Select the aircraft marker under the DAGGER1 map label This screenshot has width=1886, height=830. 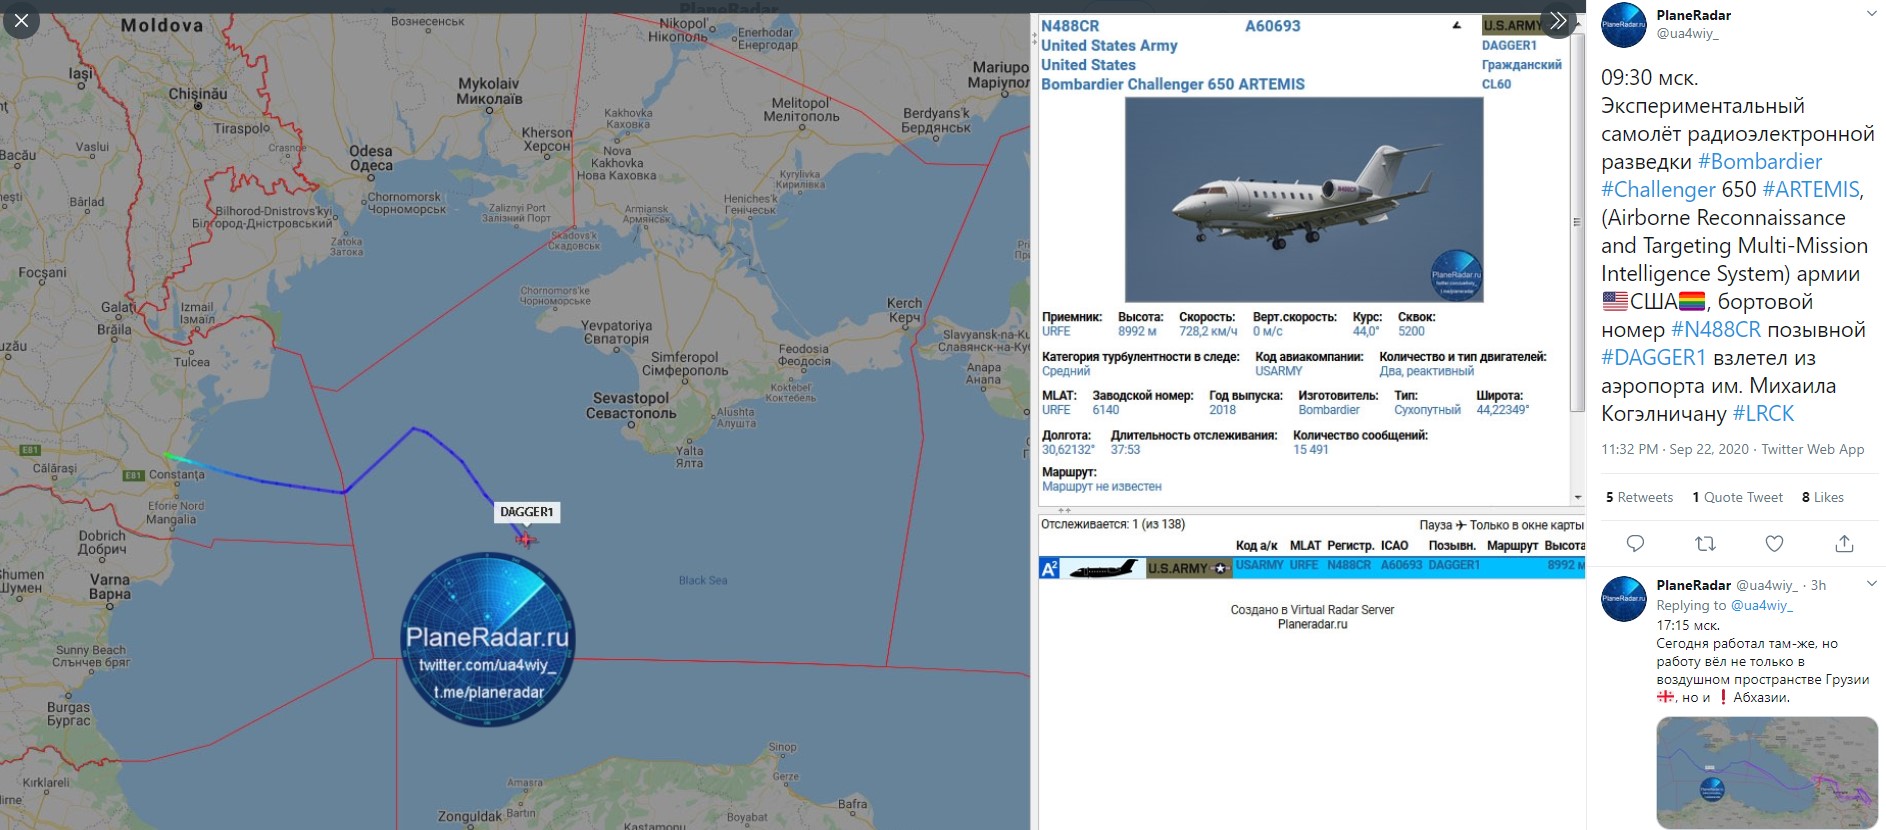pos(526,540)
